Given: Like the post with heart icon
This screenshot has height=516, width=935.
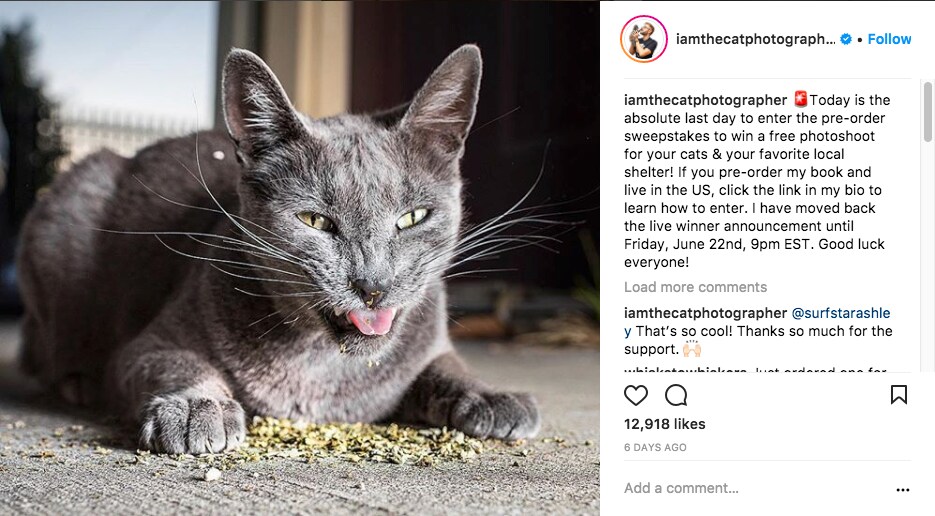Looking at the screenshot, I should coord(636,395).
